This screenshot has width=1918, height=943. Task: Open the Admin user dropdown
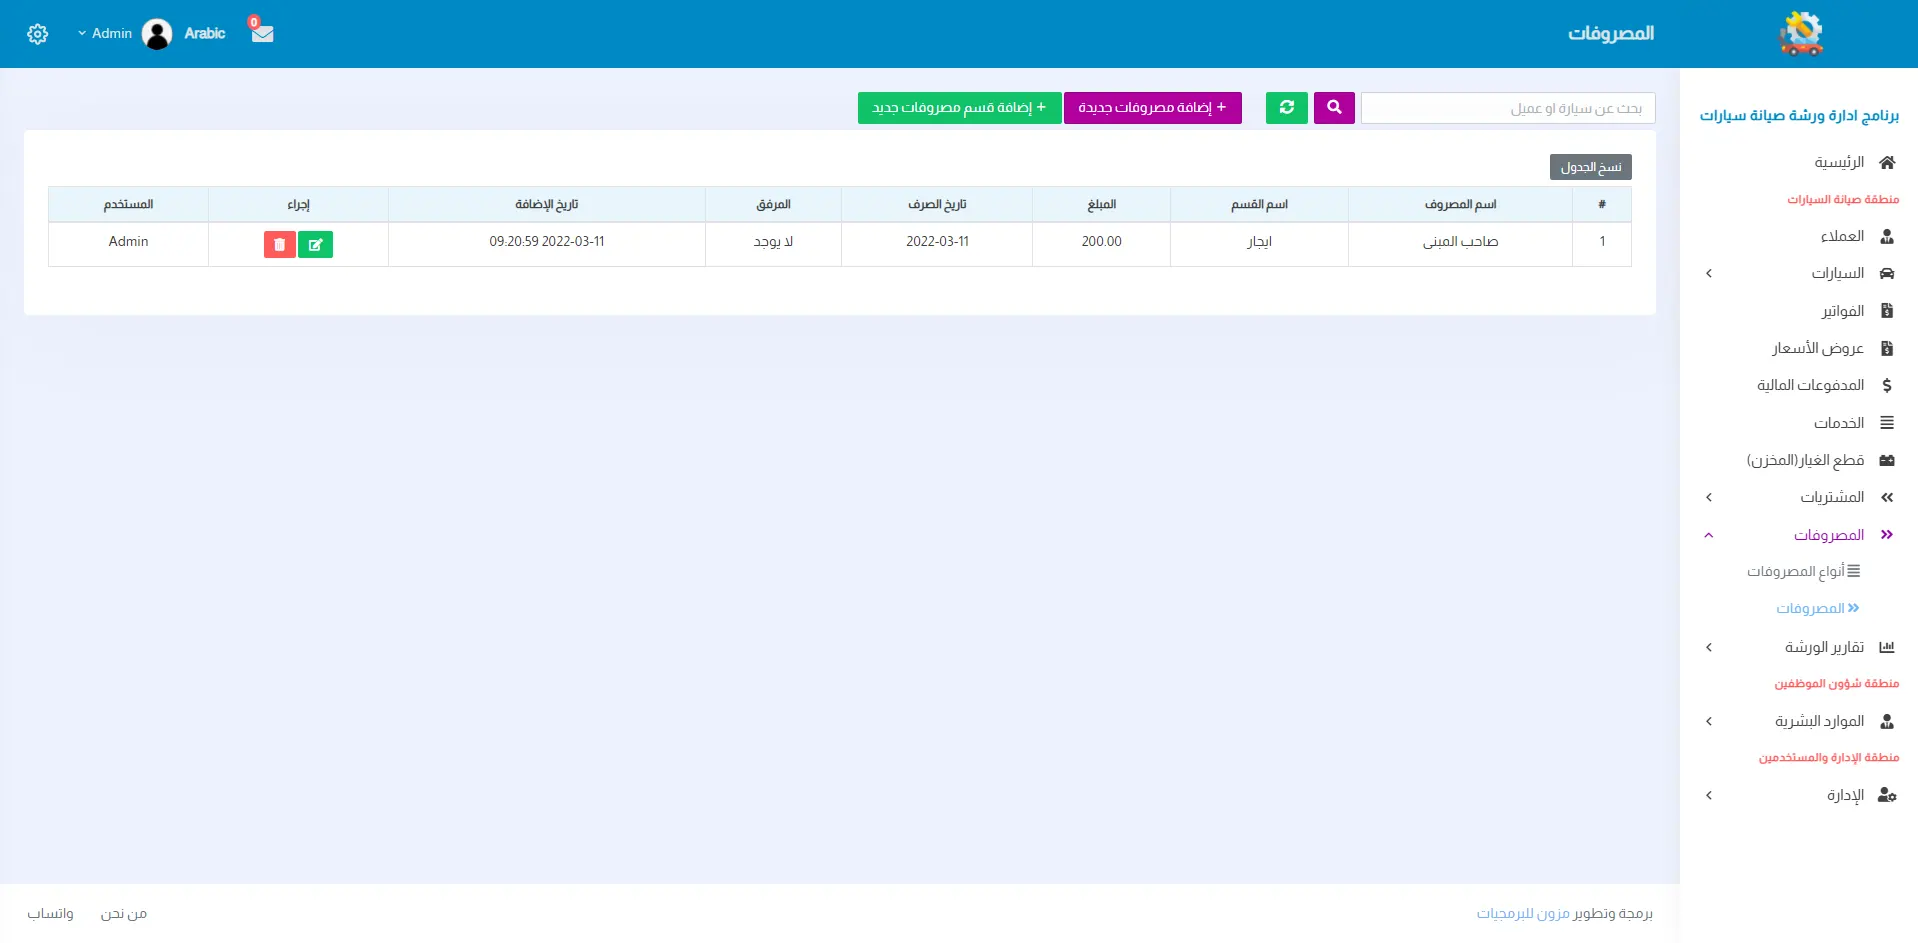[x=105, y=34]
